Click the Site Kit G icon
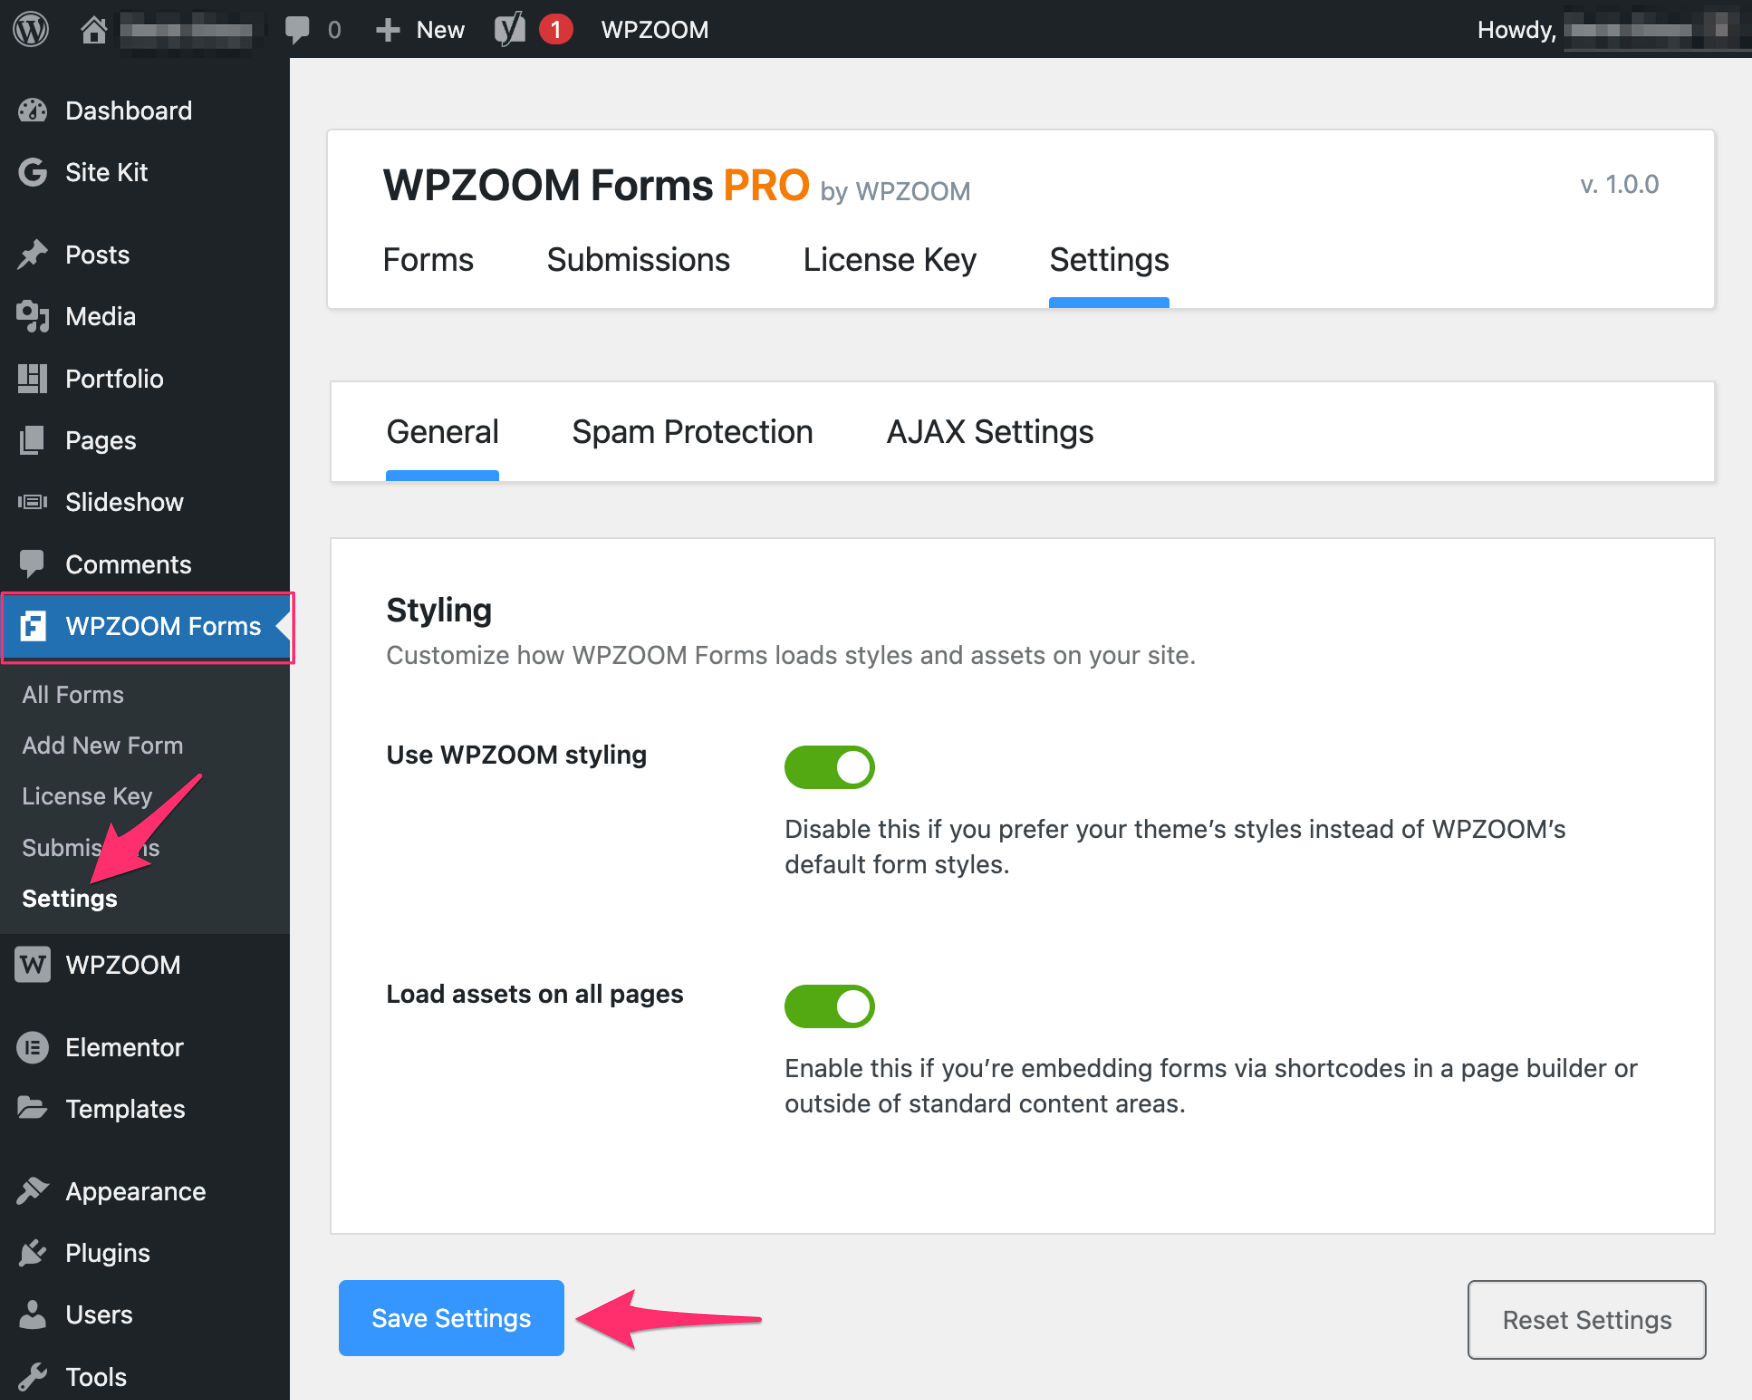This screenshot has width=1752, height=1400. pyautogui.click(x=33, y=172)
